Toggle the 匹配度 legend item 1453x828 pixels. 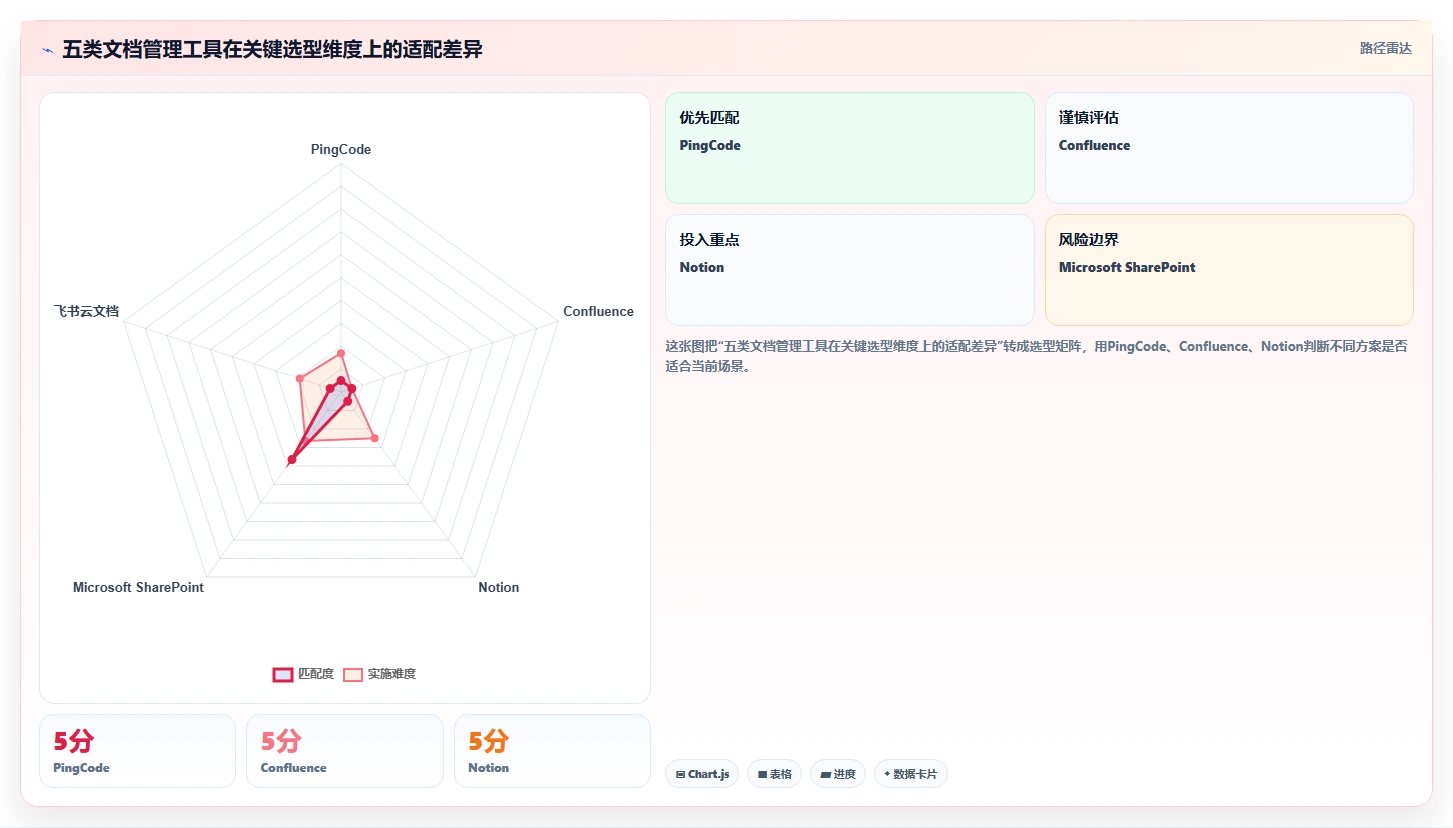(x=303, y=674)
